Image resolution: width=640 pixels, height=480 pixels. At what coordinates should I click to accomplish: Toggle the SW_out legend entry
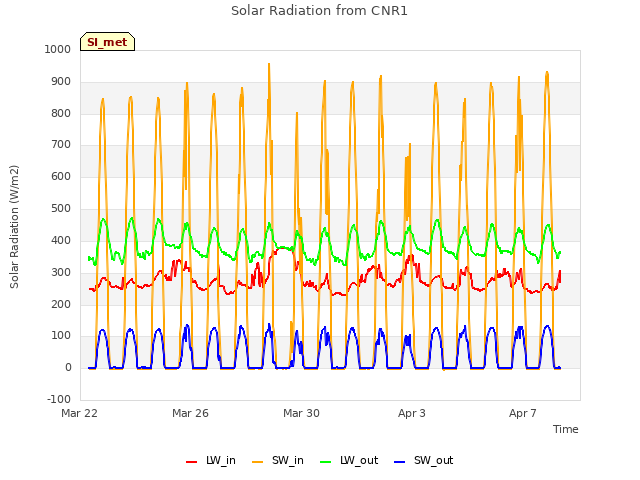tap(424, 460)
